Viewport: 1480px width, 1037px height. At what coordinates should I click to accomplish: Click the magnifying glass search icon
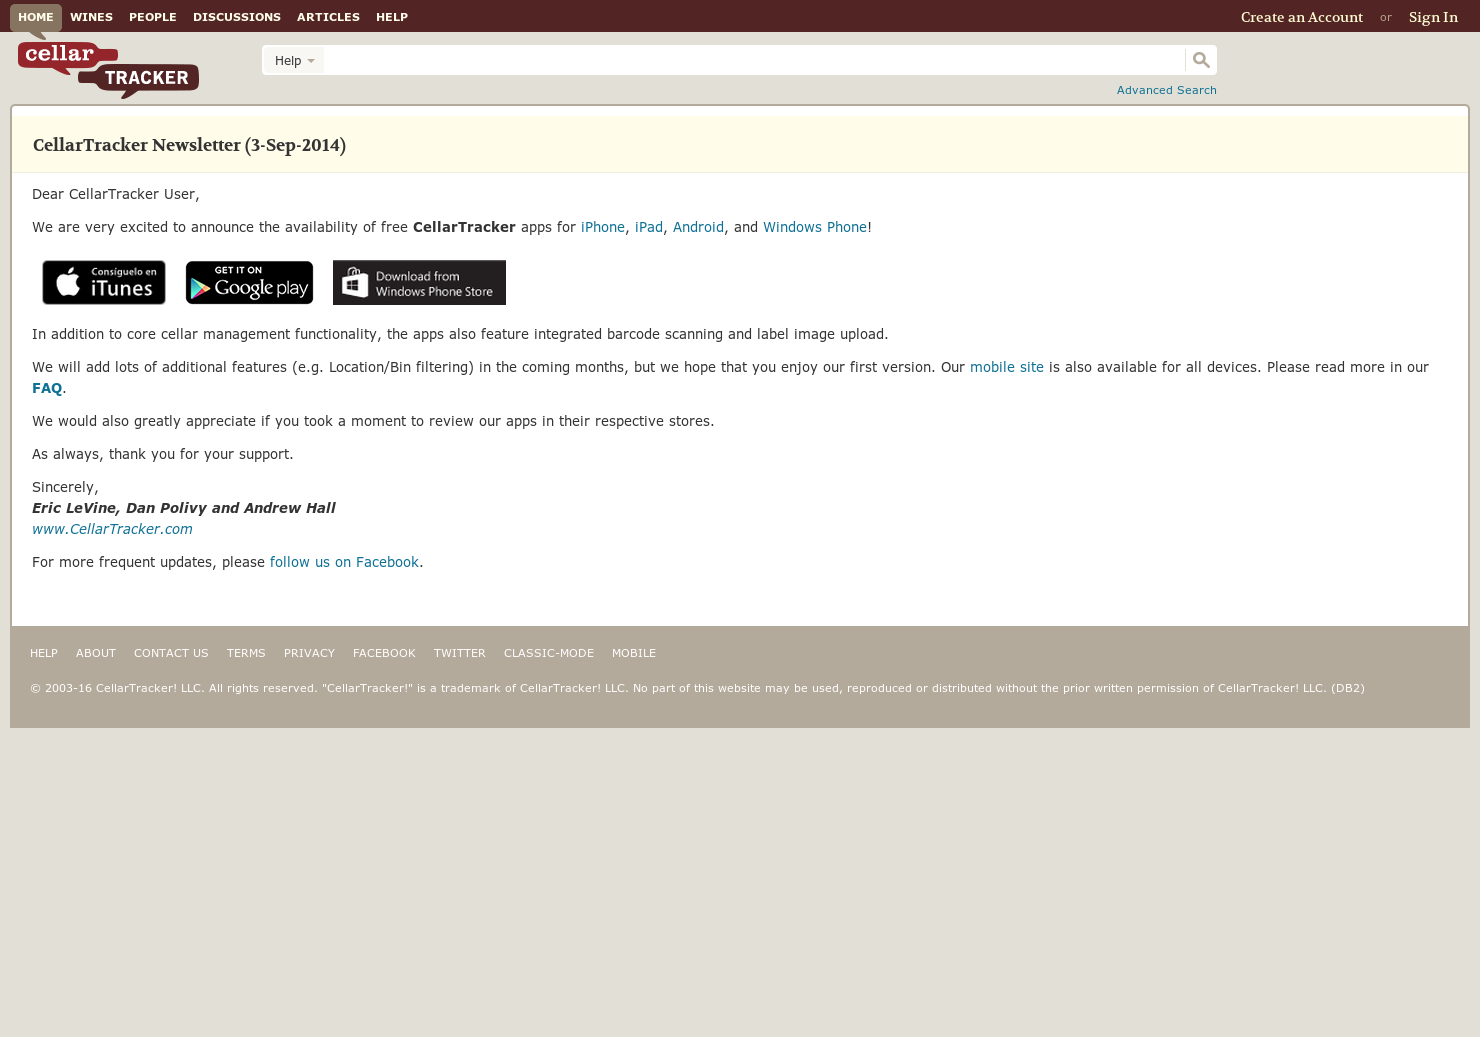click(1201, 60)
